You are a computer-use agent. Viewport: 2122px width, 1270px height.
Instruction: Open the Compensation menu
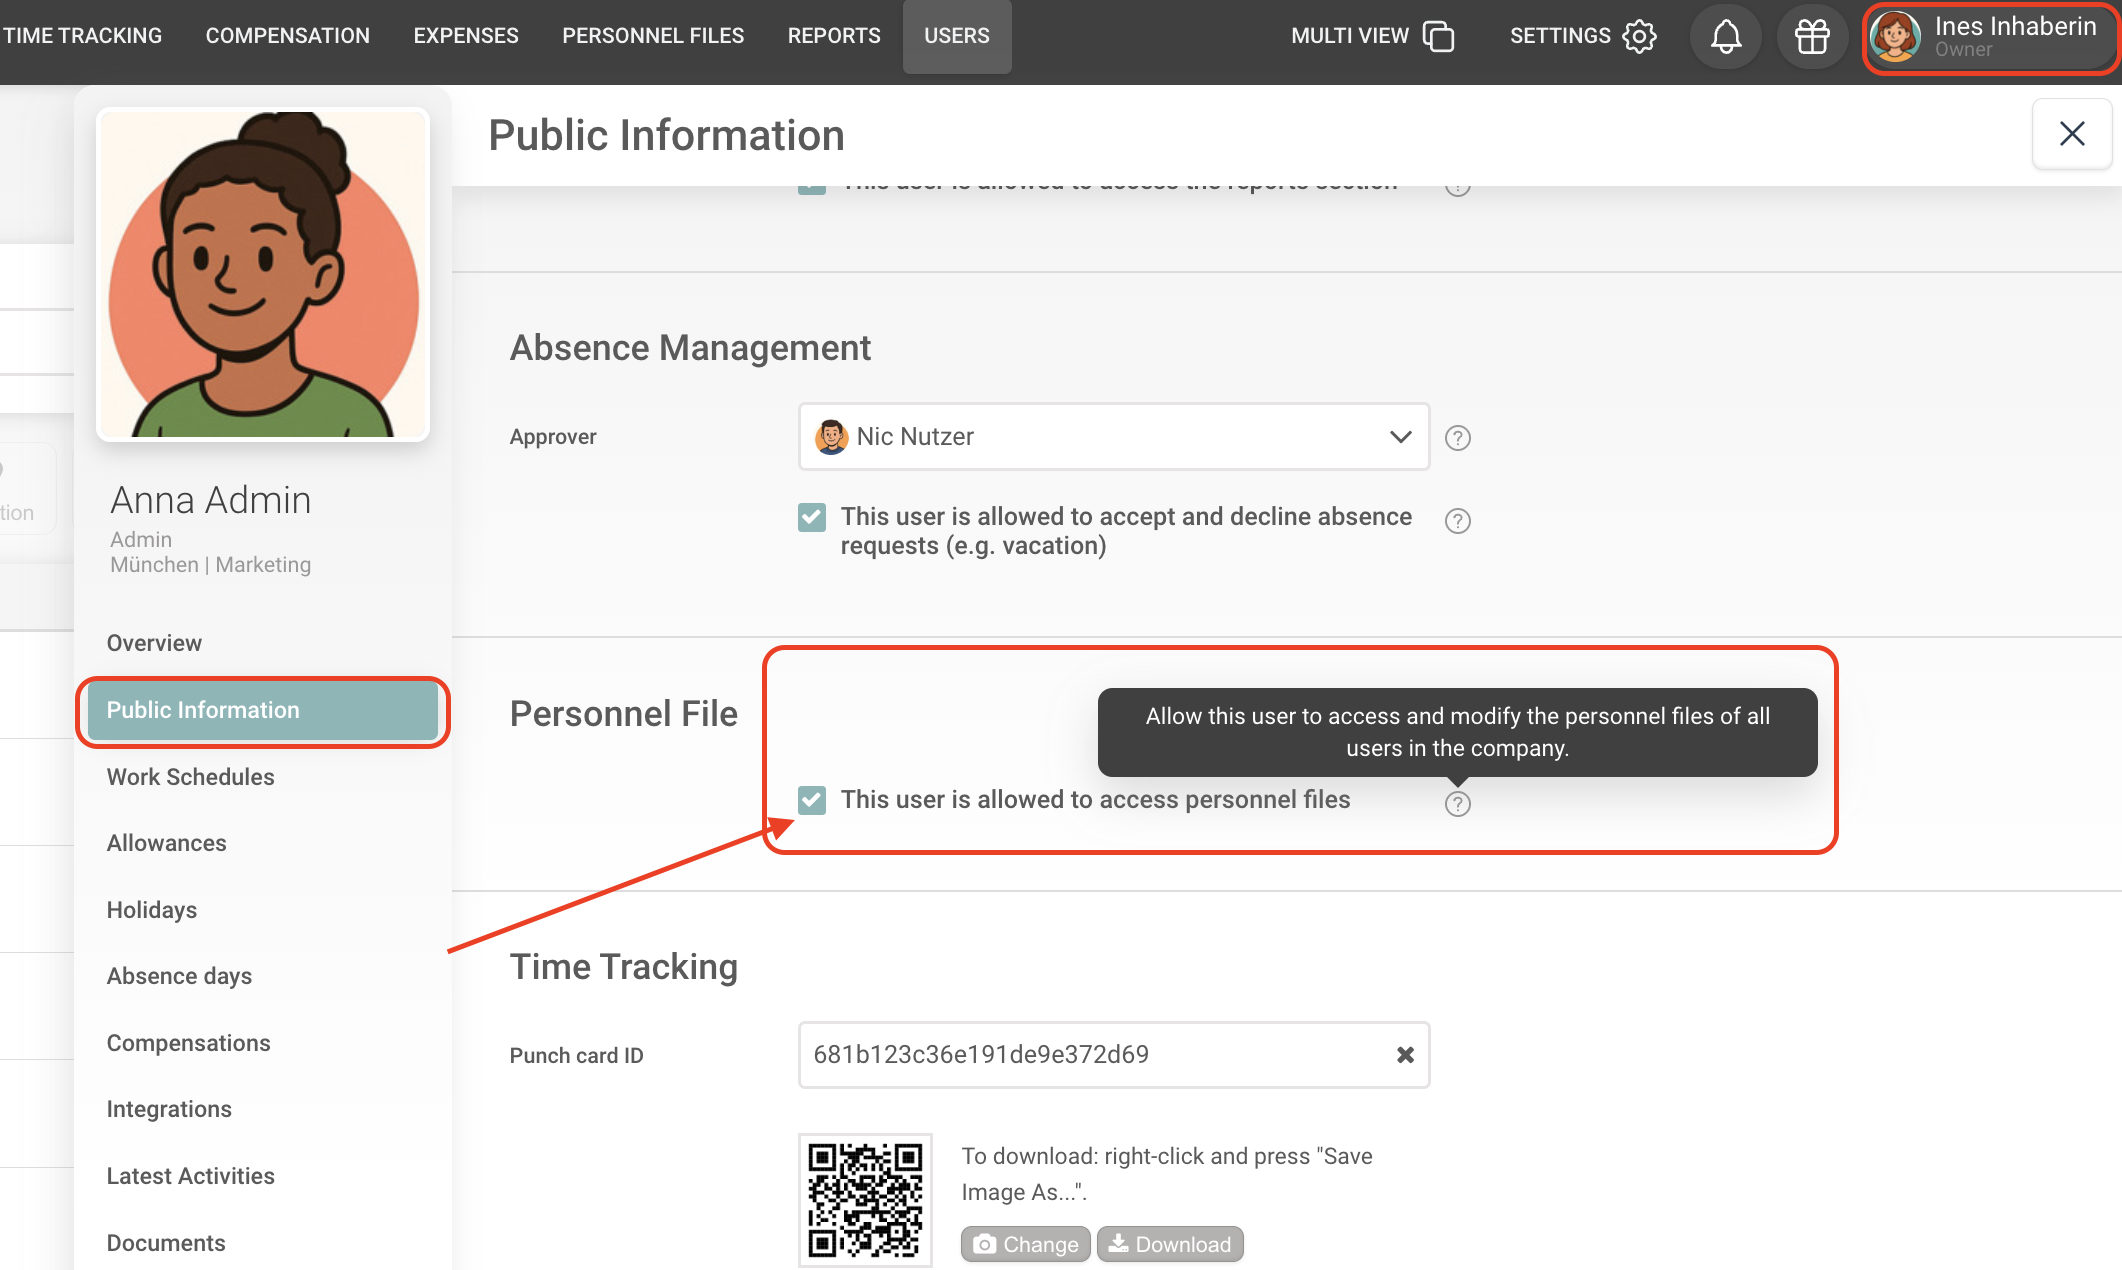(x=288, y=36)
